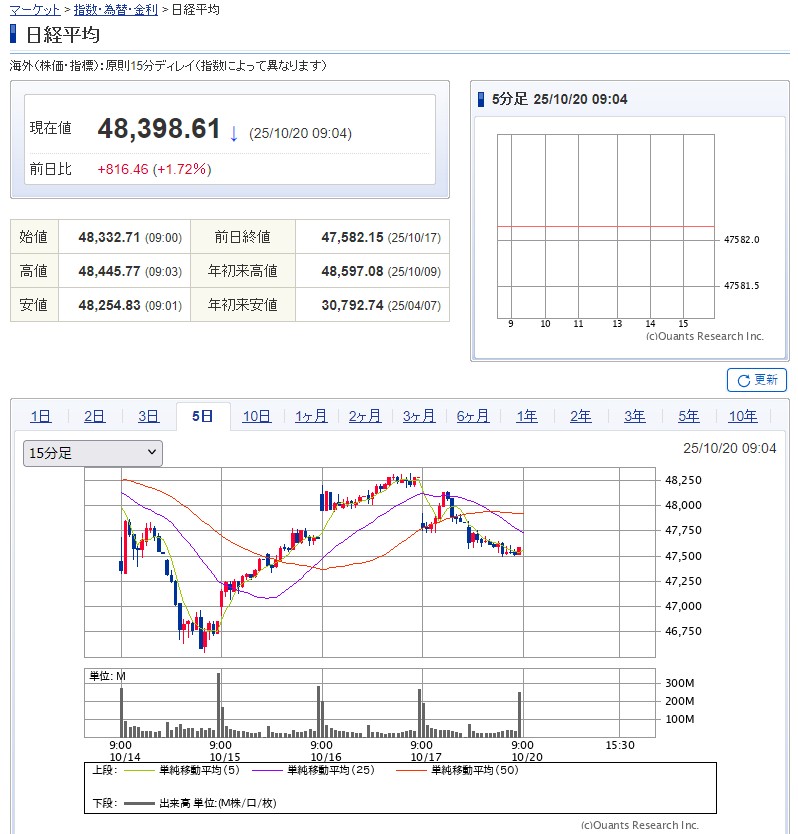
Task: Open the マーケット breadcrumb link
Action: point(35,10)
